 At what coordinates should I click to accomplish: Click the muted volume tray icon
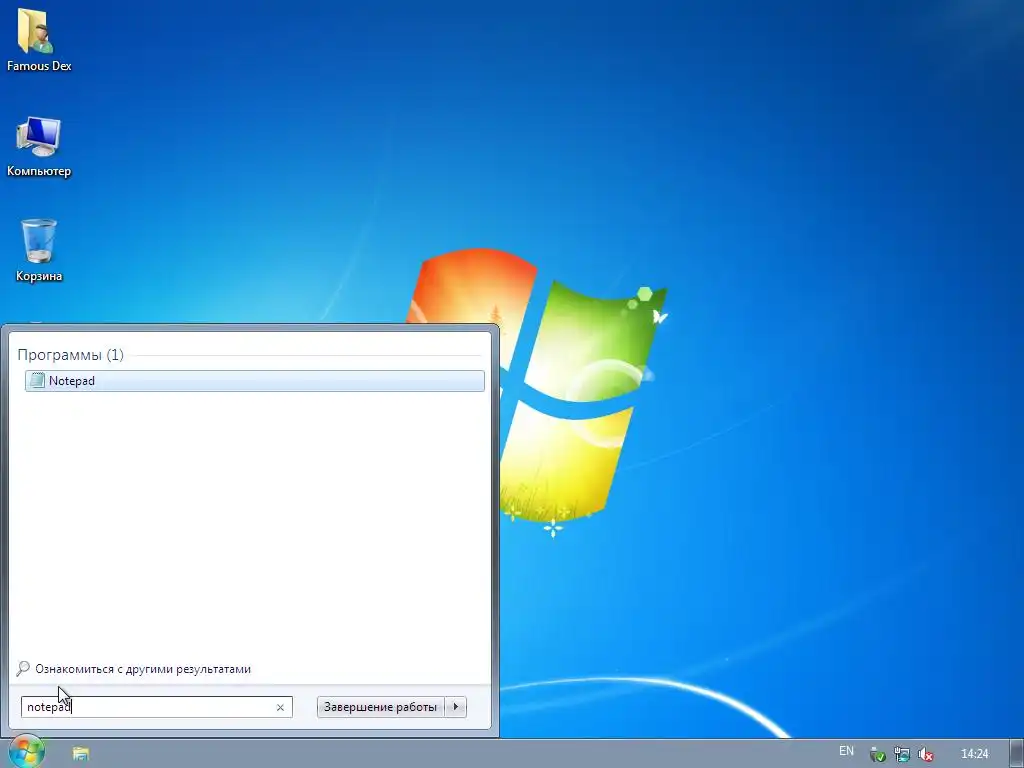925,754
